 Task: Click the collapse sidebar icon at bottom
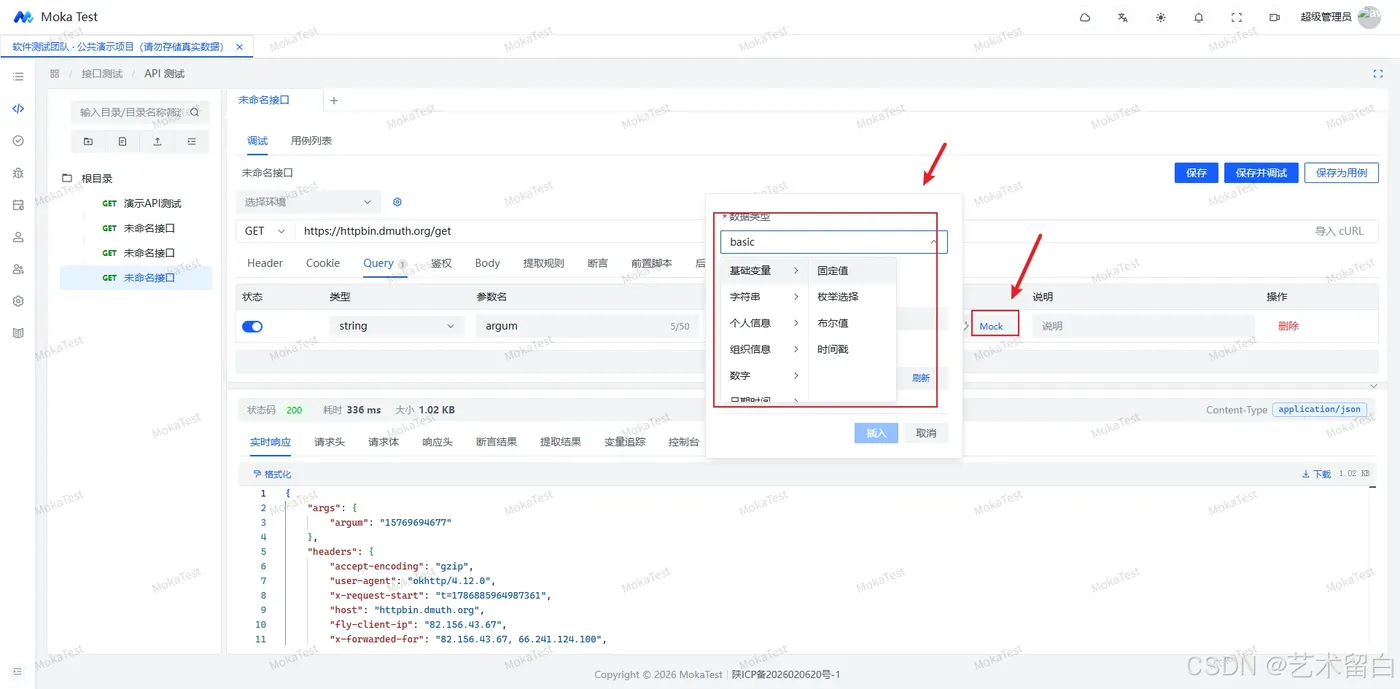click(18, 671)
